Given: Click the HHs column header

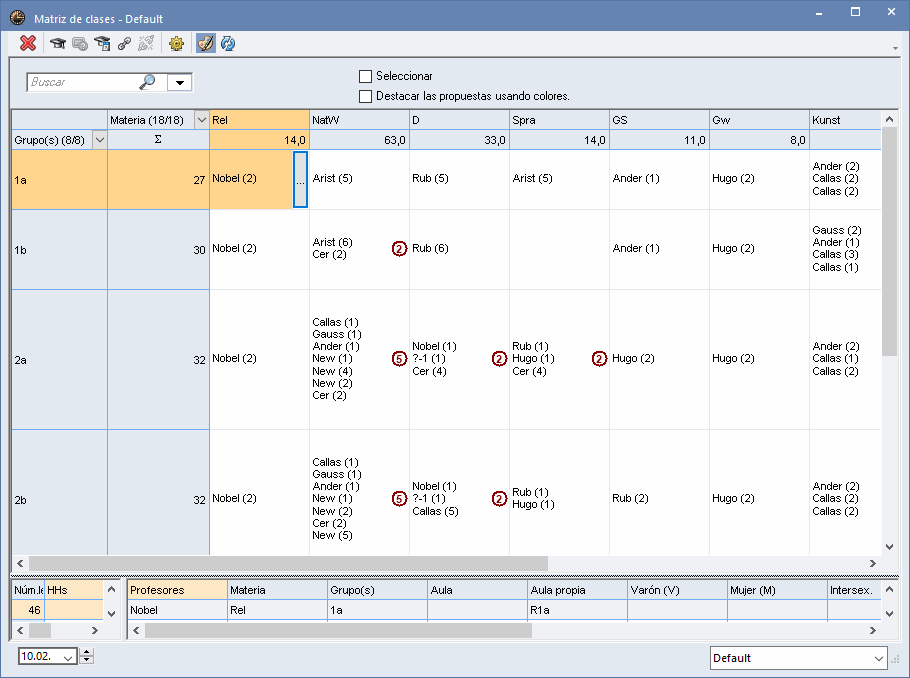Looking at the screenshot, I should point(74,590).
